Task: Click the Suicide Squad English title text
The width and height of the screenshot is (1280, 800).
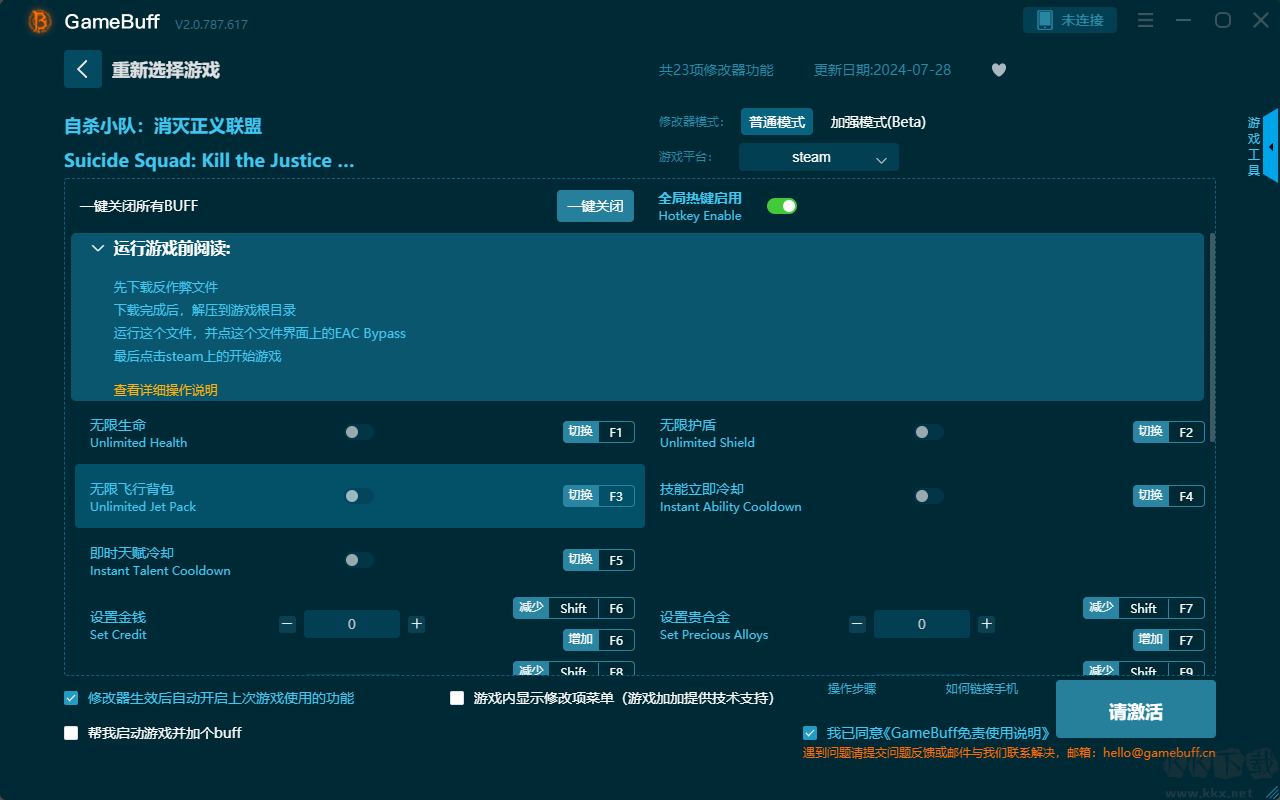Action: pos(209,161)
